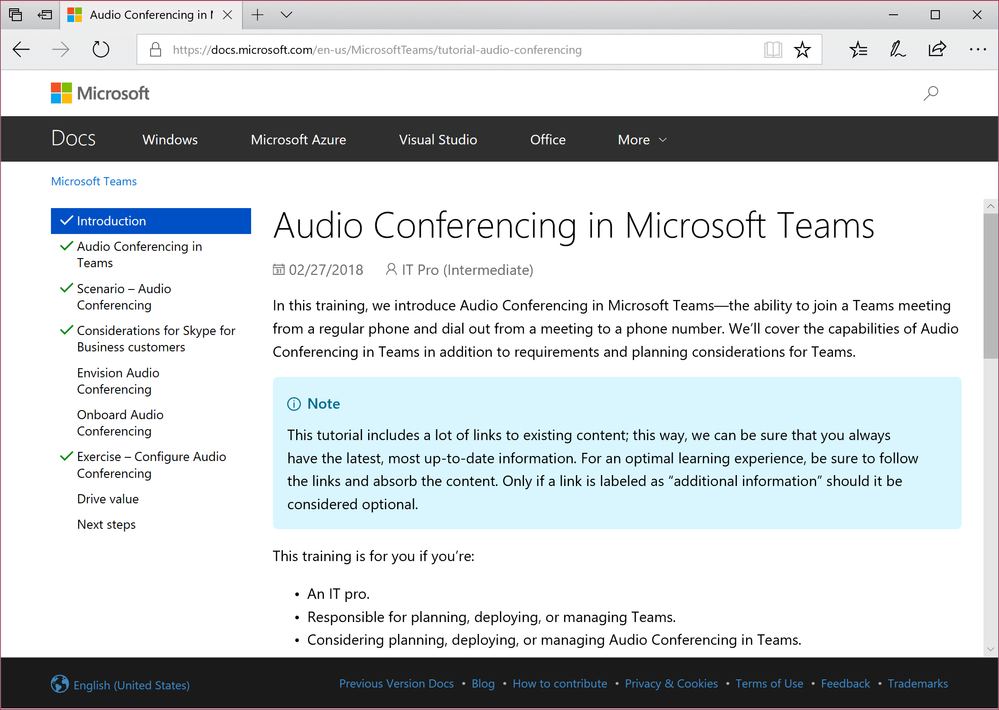Screen dimensions: 999x710
Task: Click the IT Pro (Intermediate) text
Action: [468, 270]
